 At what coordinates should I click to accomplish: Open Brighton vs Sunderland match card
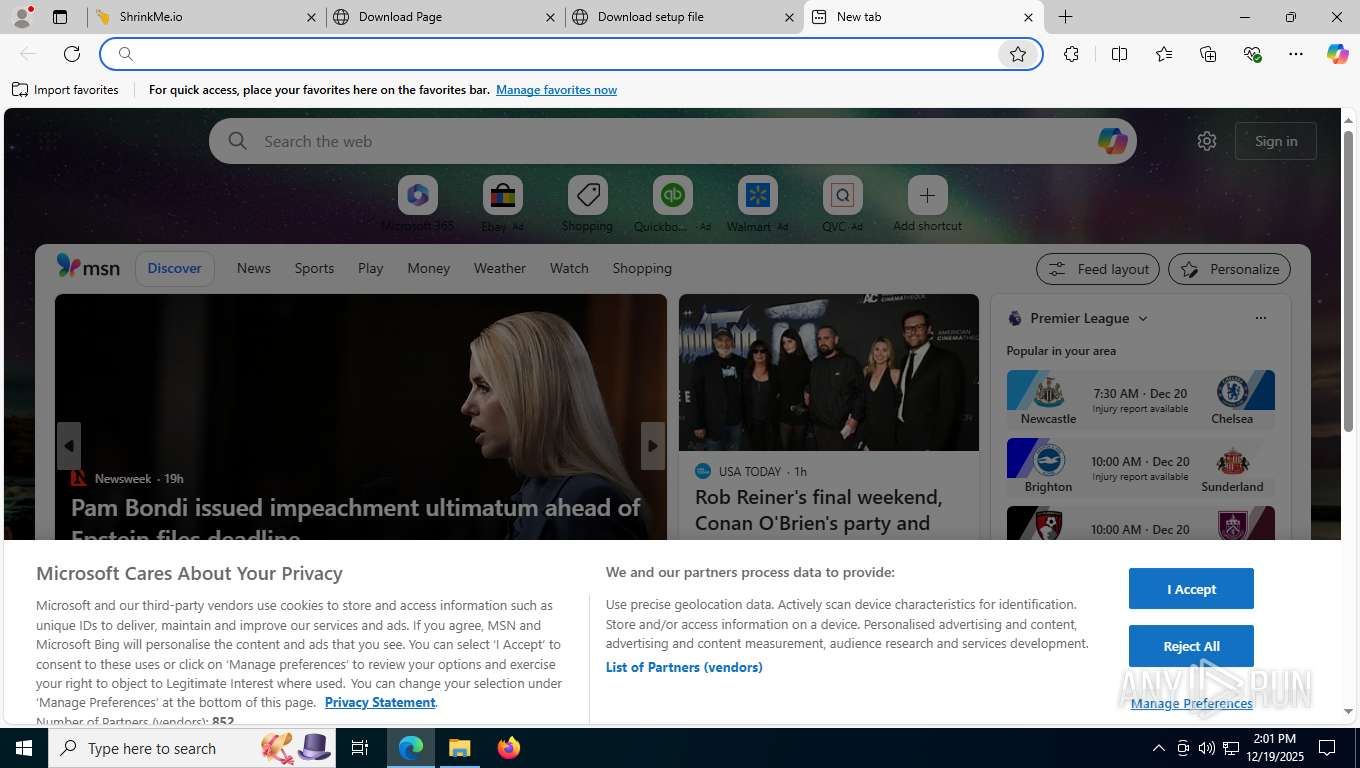coord(1140,467)
